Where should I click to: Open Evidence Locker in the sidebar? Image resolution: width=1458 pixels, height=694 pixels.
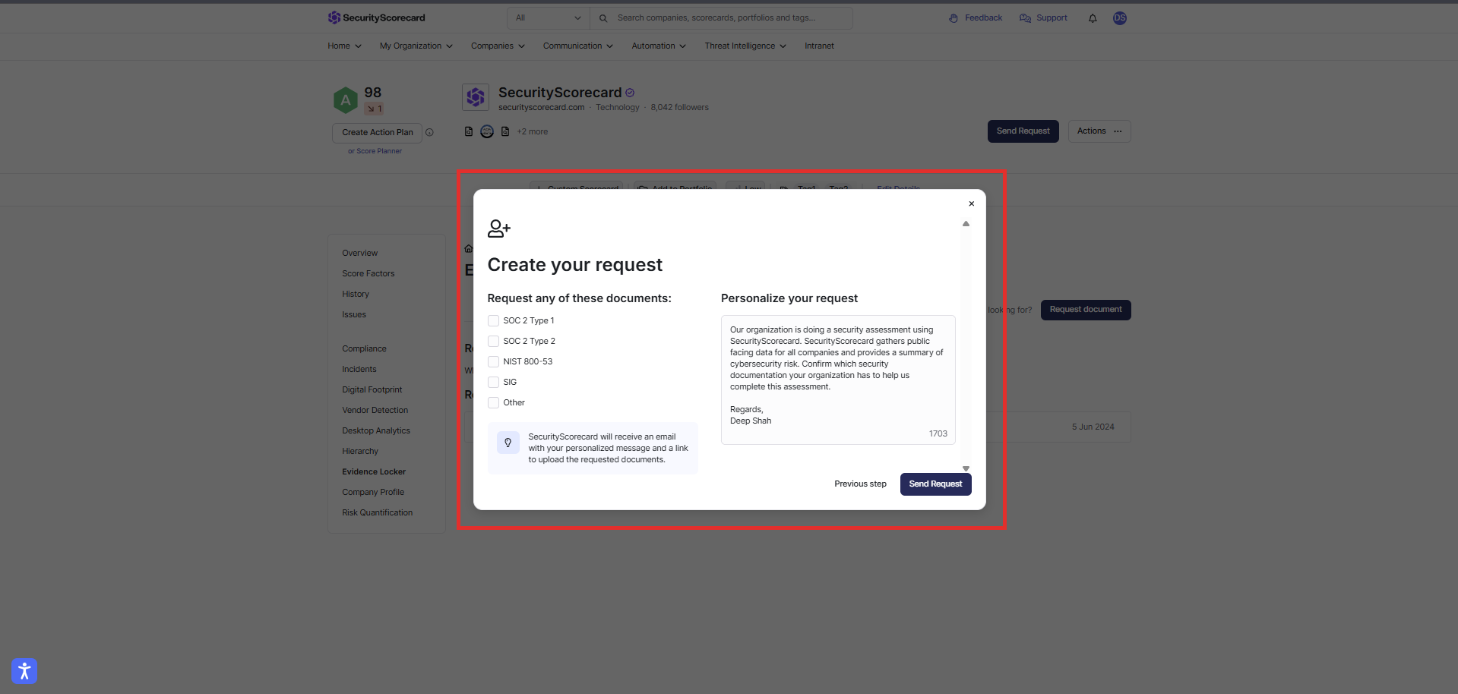click(x=374, y=472)
